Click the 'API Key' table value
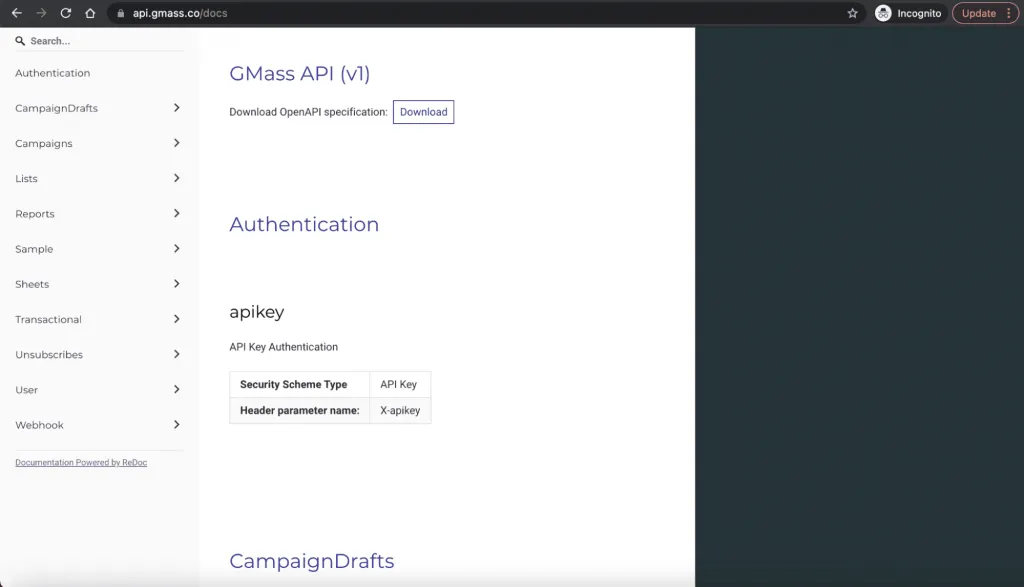 click(x=398, y=385)
